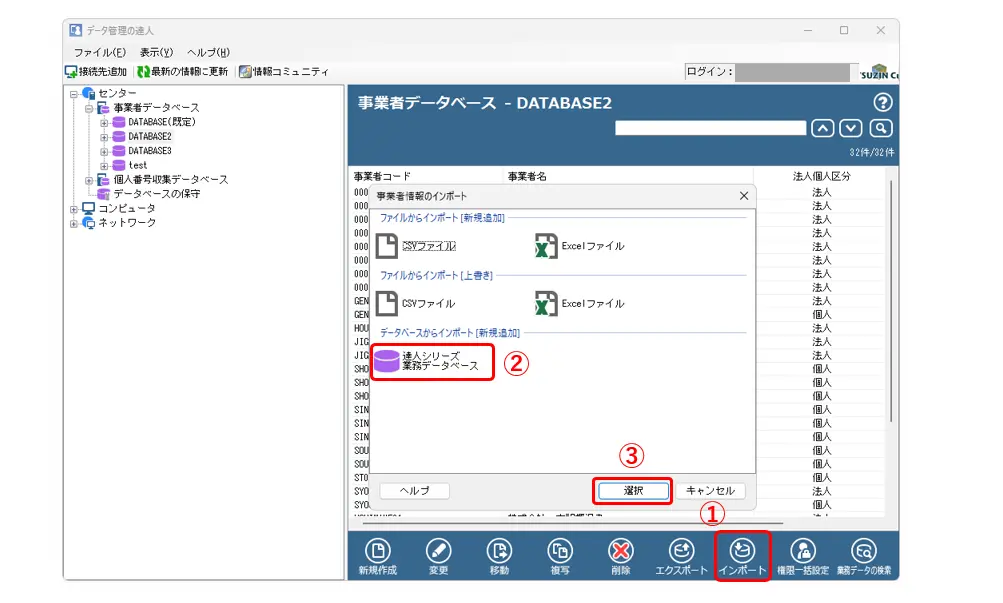Select DATABASE(既定) in the tree
The width and height of the screenshot is (1003, 603).
coord(161,122)
